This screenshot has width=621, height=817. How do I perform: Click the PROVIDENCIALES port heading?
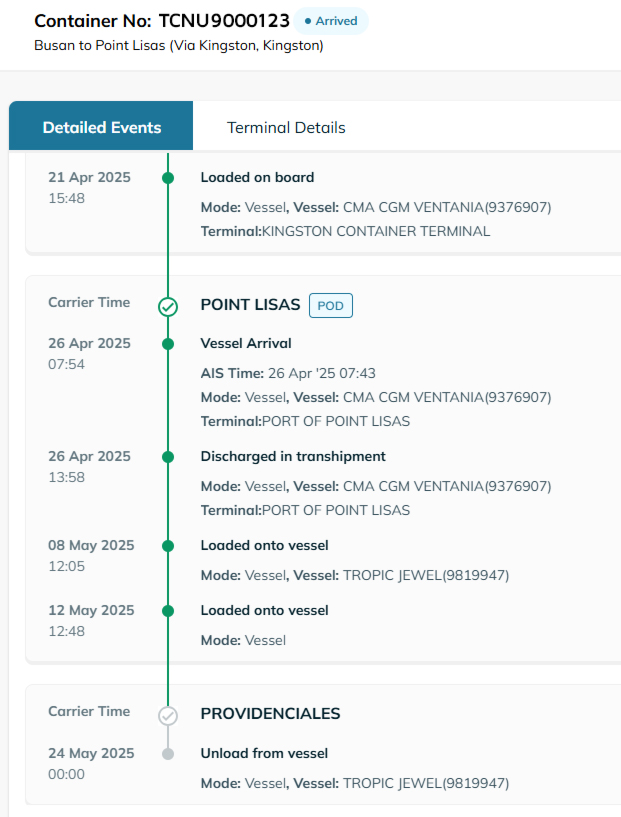(x=270, y=714)
